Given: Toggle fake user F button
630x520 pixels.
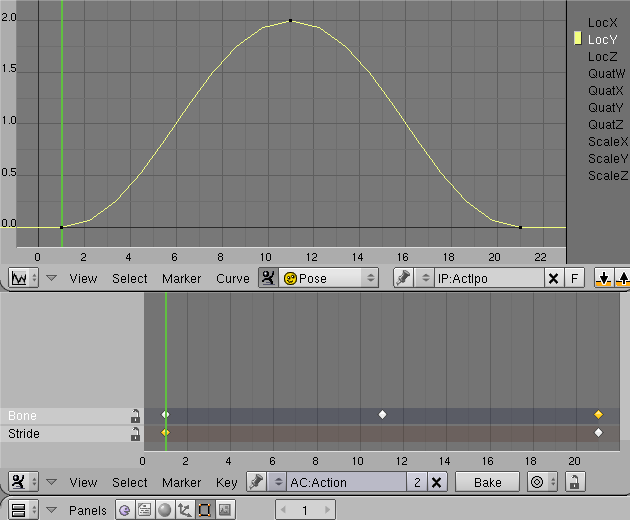Looking at the screenshot, I should tap(575, 278).
